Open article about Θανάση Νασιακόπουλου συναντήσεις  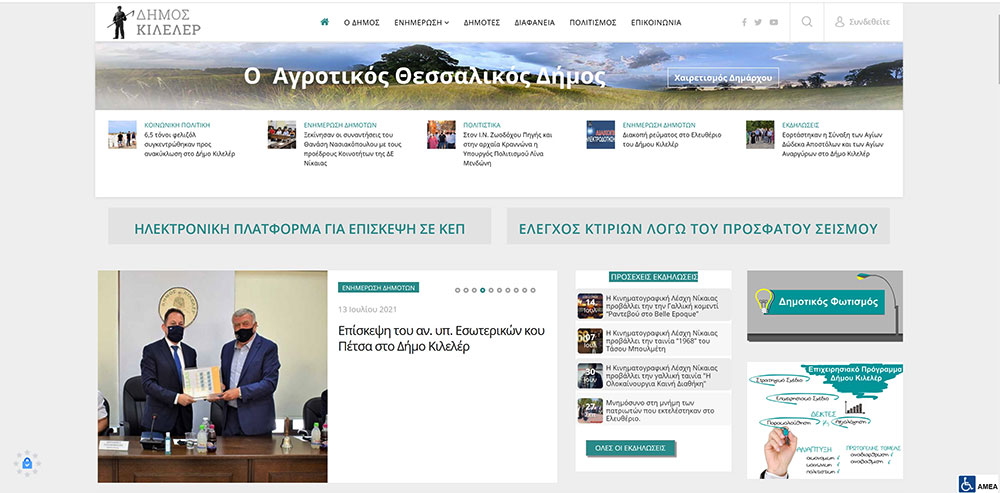click(353, 149)
